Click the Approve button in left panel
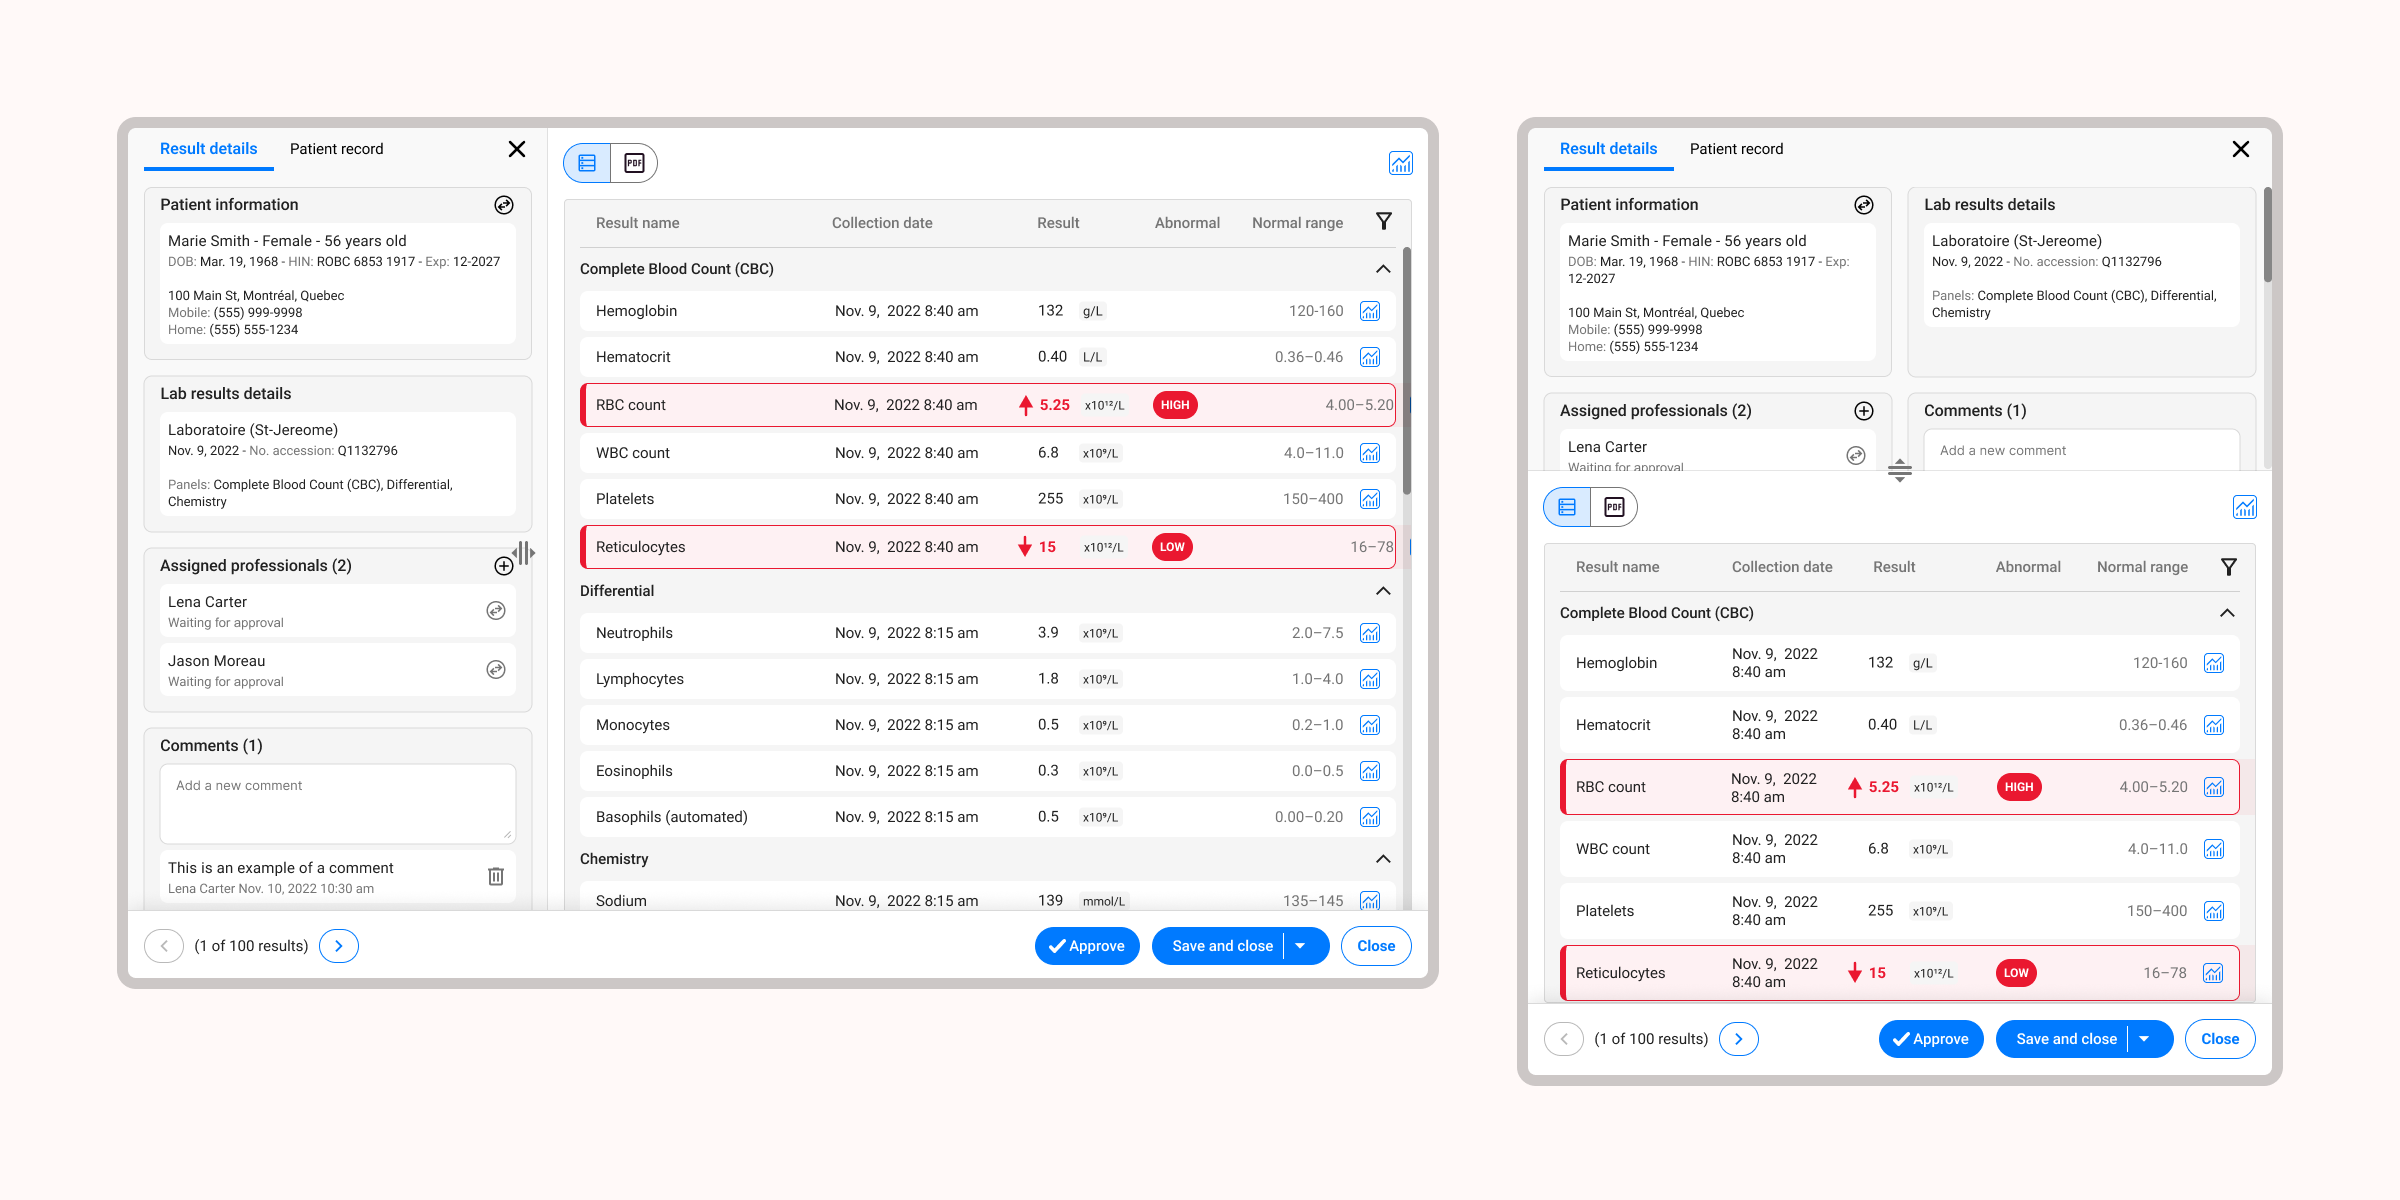 pos(1086,946)
